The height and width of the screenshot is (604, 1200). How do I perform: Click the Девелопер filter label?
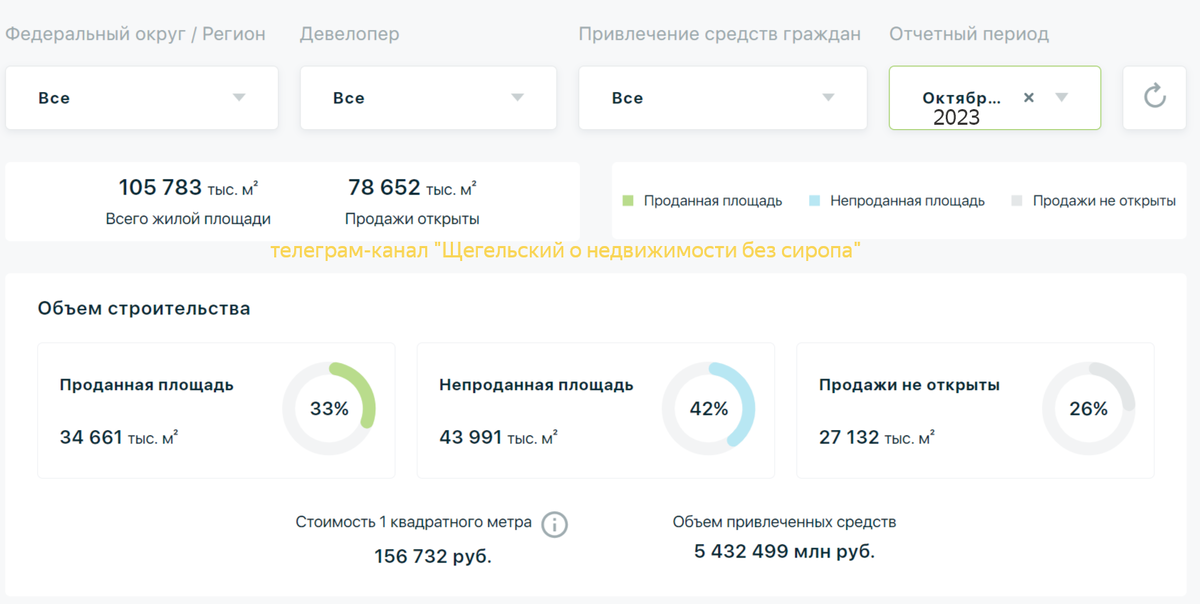[350, 34]
